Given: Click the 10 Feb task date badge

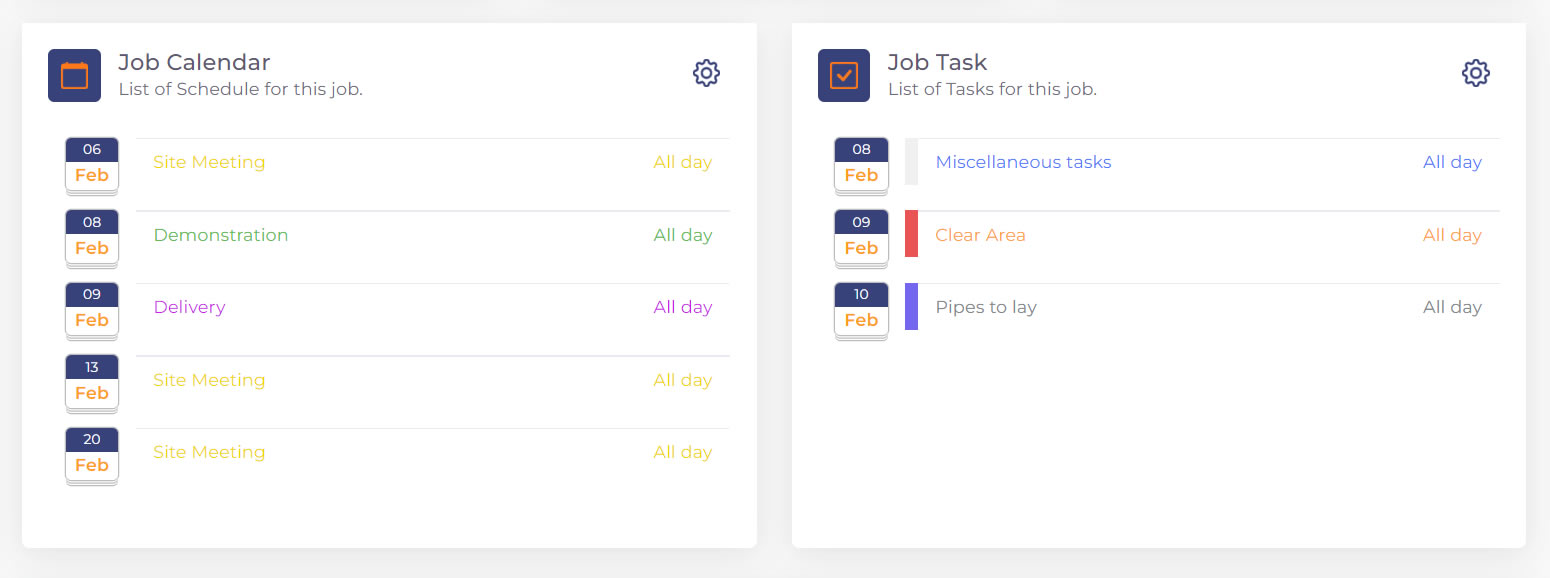Looking at the screenshot, I should (x=860, y=307).
